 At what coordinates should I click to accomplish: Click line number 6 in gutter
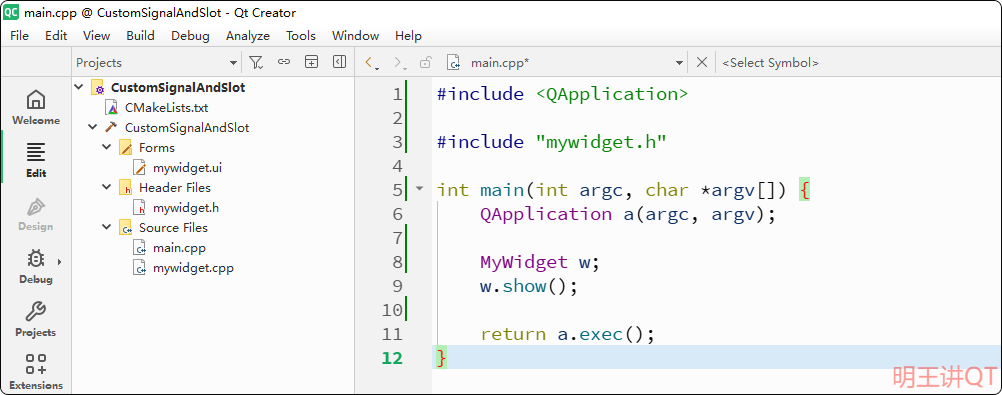tap(397, 214)
